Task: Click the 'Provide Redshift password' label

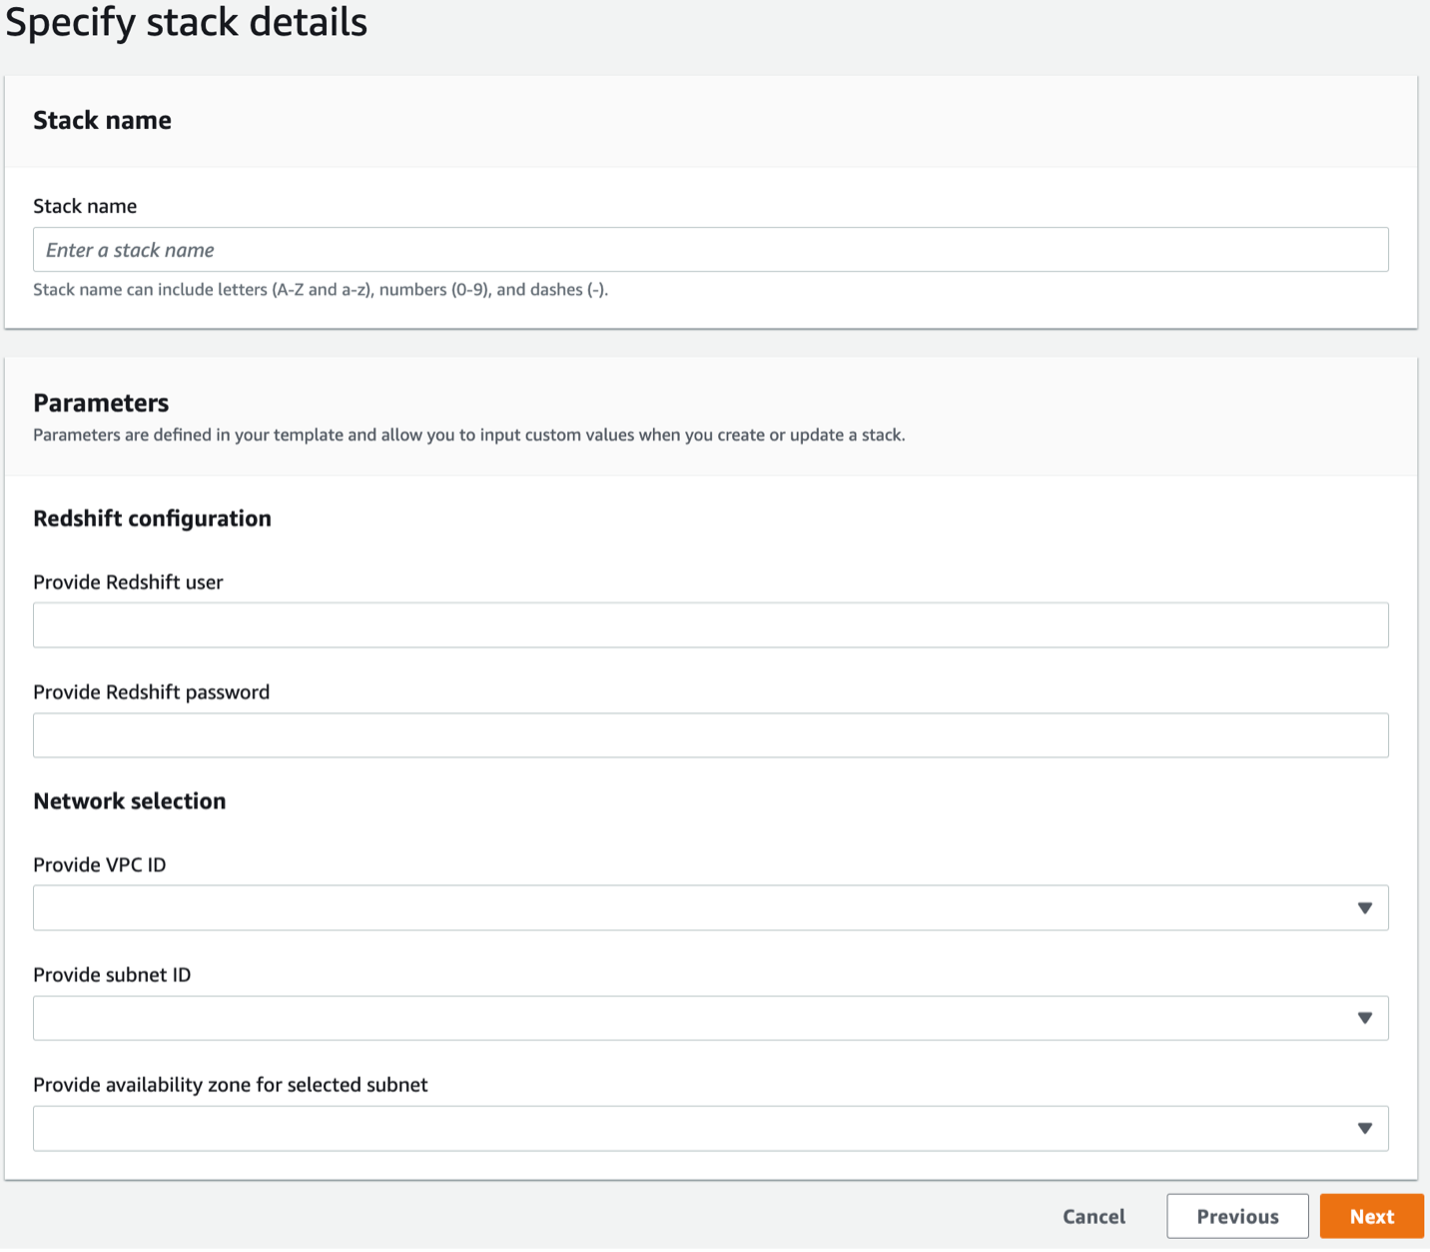Action: [151, 692]
